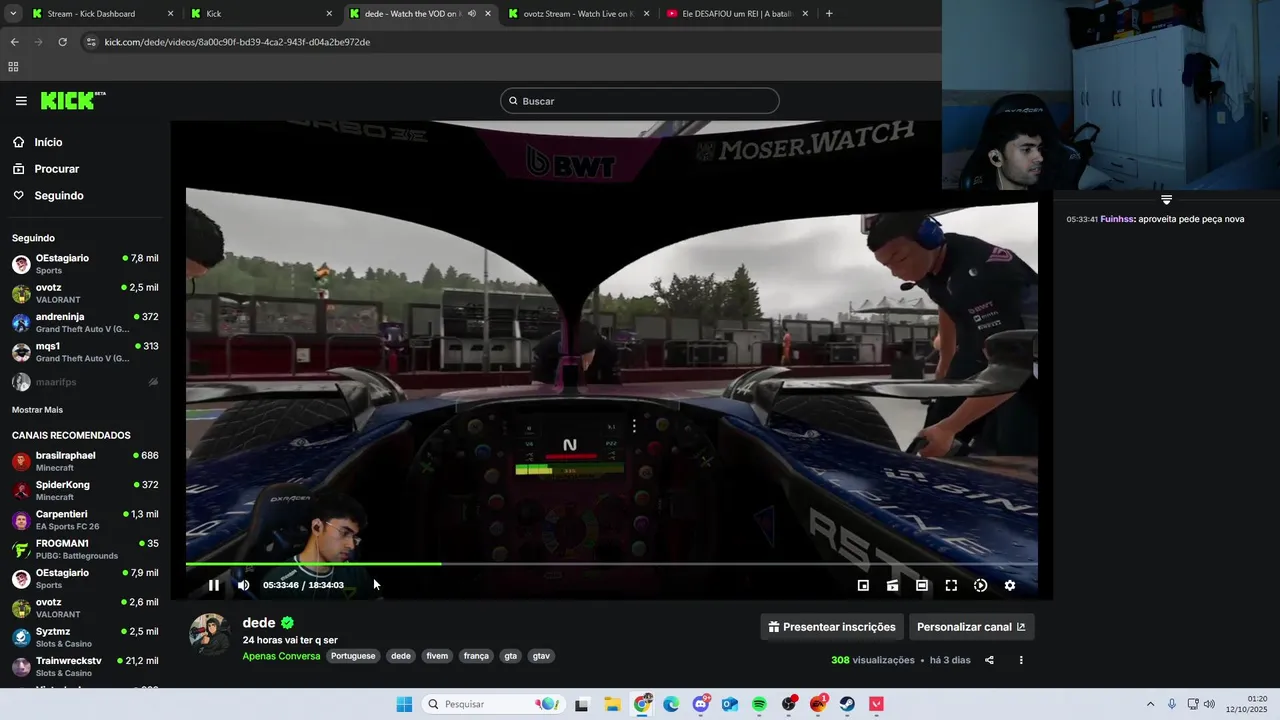Open mqs1 channel in sidebar

[x=85, y=352]
